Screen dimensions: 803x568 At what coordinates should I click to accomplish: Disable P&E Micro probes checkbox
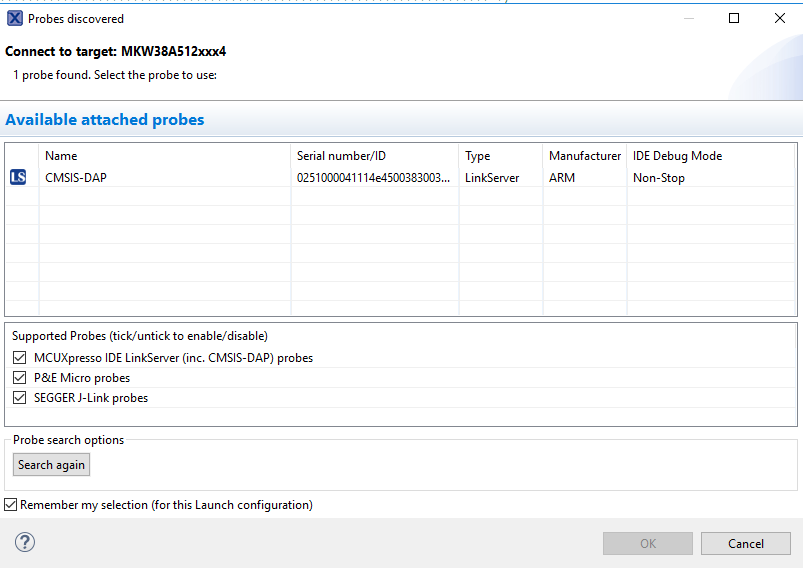tap(20, 378)
